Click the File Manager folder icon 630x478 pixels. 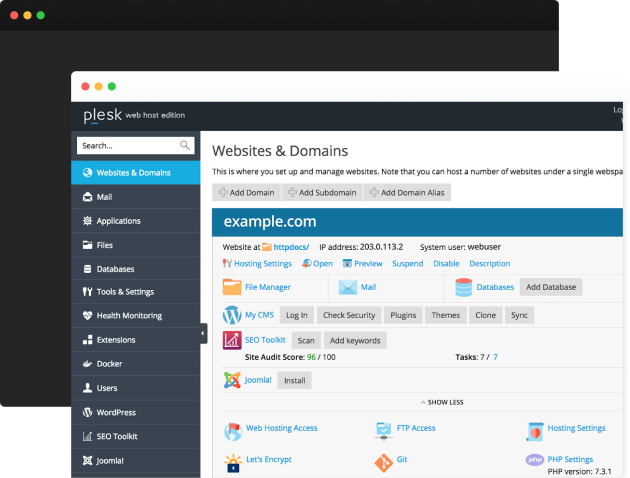pyautogui.click(x=232, y=287)
